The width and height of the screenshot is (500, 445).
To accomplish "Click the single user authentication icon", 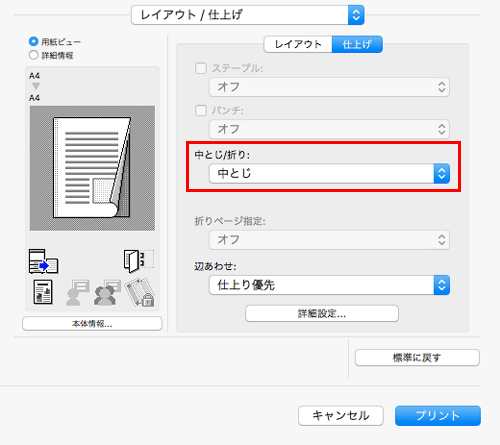I will point(77,292).
